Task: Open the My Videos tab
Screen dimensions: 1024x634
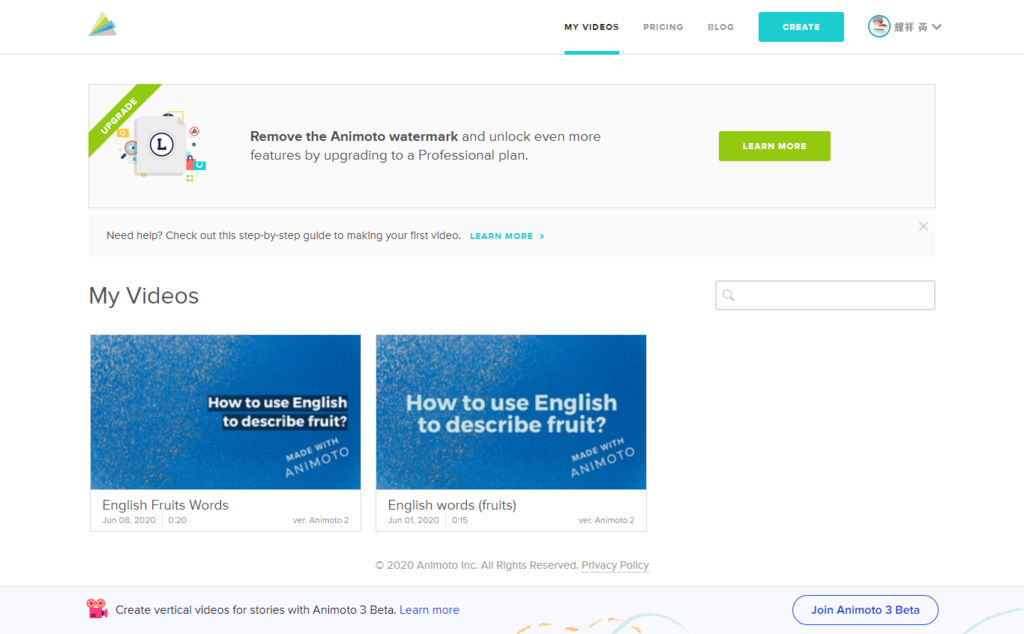Action: pyautogui.click(x=591, y=27)
